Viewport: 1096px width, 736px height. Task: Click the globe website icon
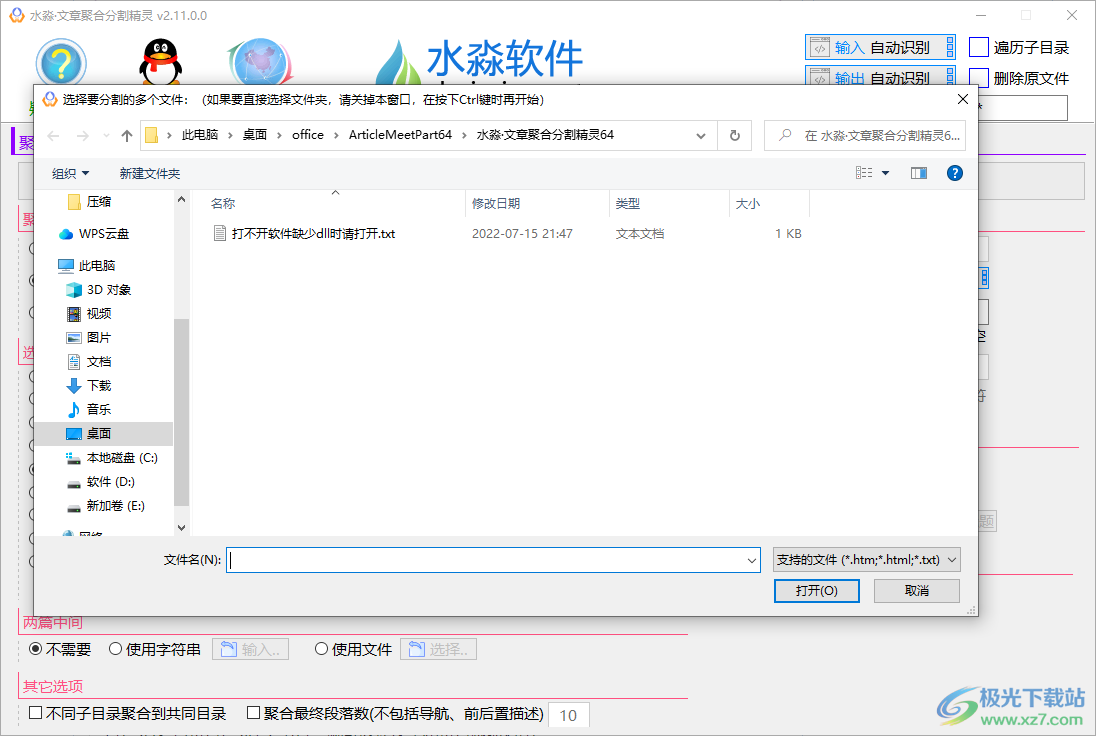pyautogui.click(x=260, y=62)
